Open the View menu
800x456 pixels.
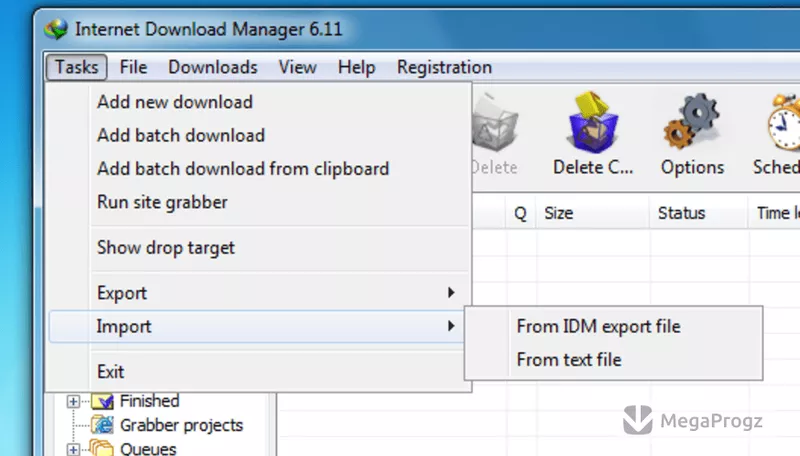tap(297, 67)
